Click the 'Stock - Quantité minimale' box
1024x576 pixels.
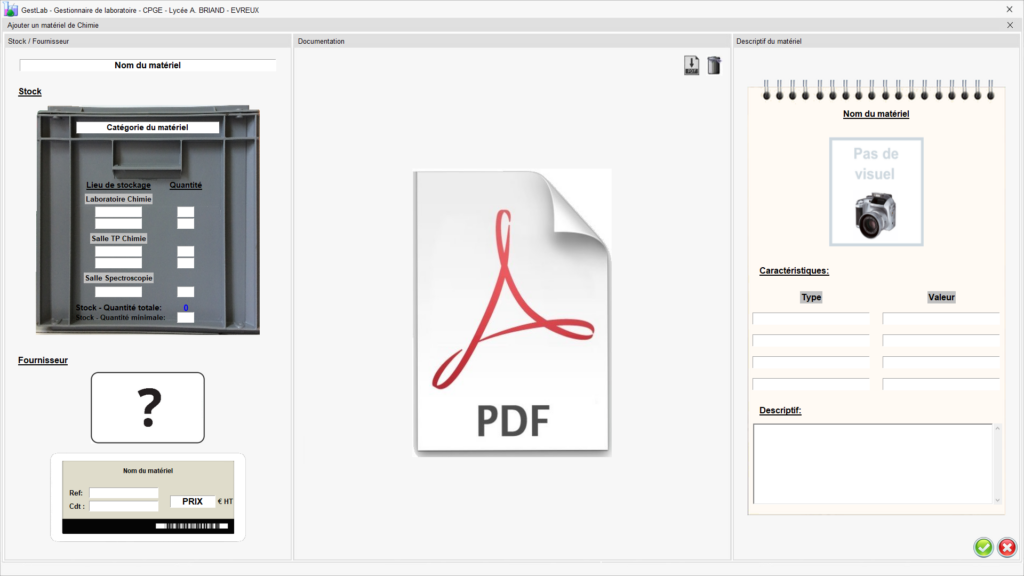185,318
